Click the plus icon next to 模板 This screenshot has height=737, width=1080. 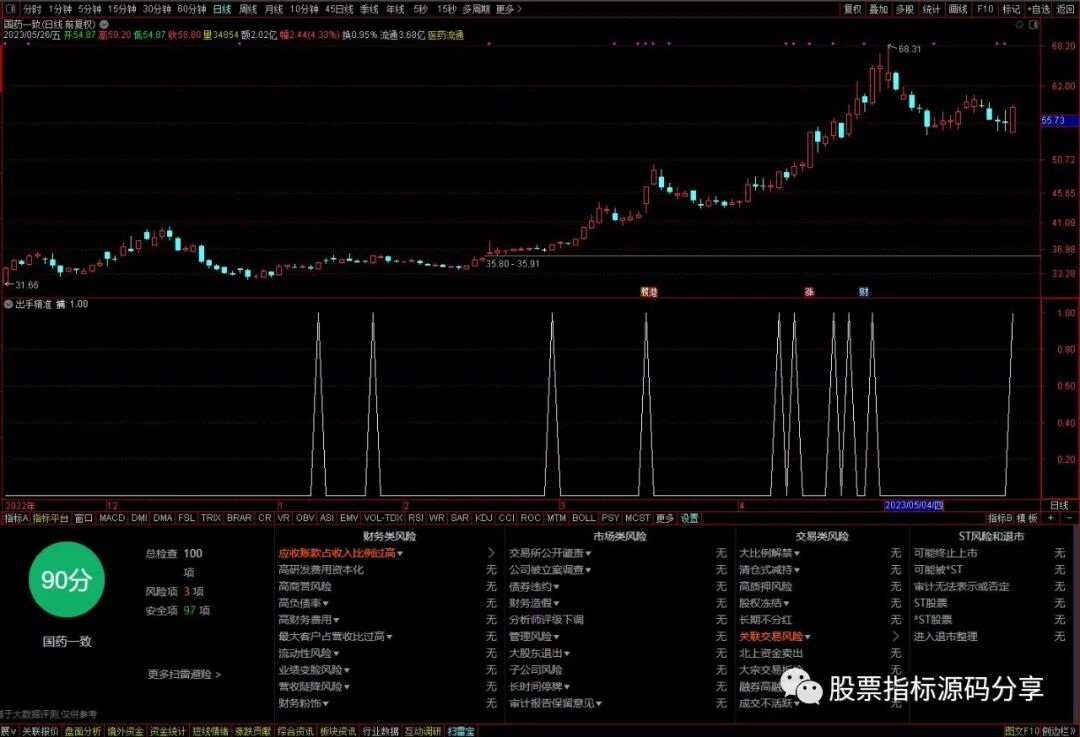tap(1051, 517)
